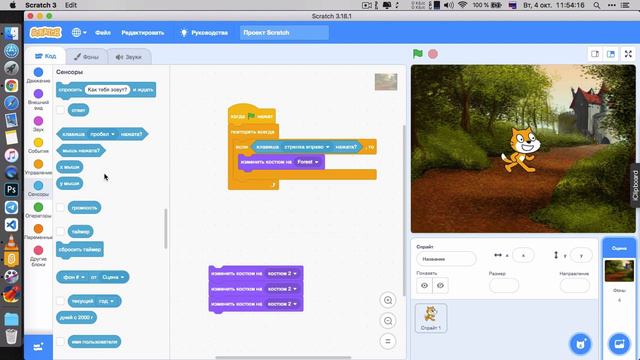
Task: Toggle the current year reporter checkbox
Action: [60, 301]
